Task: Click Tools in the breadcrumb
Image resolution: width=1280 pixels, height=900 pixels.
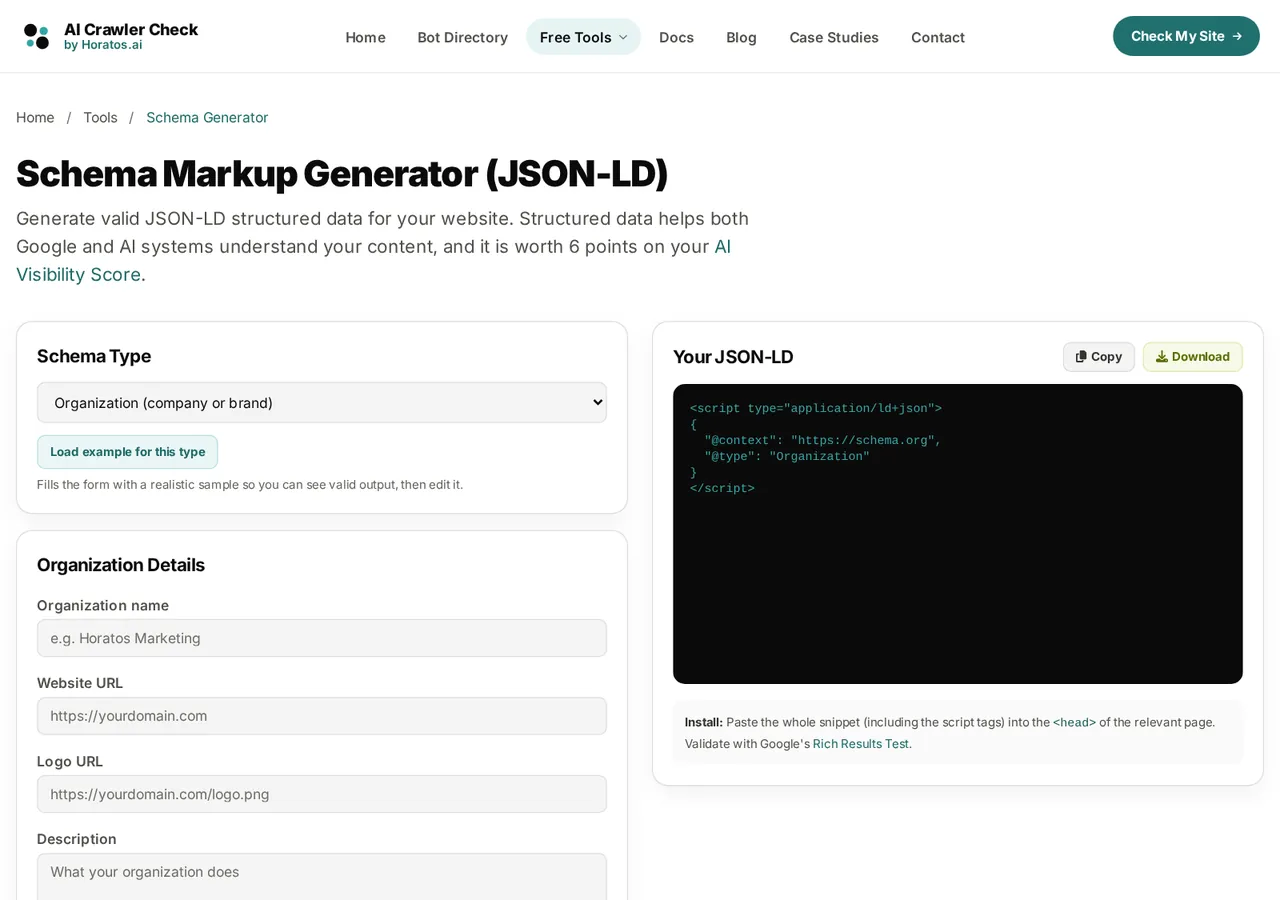Action: click(100, 117)
